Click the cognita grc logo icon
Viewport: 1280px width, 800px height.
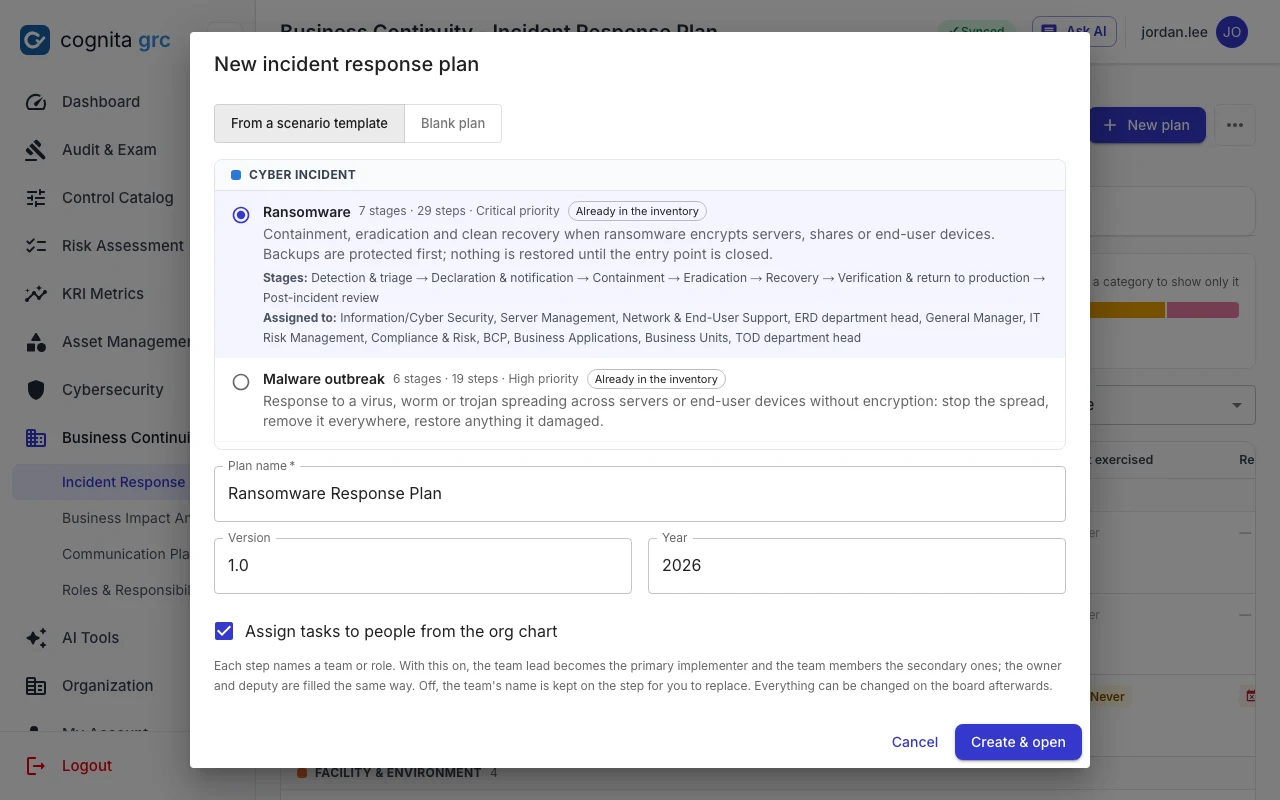[x=35, y=41]
